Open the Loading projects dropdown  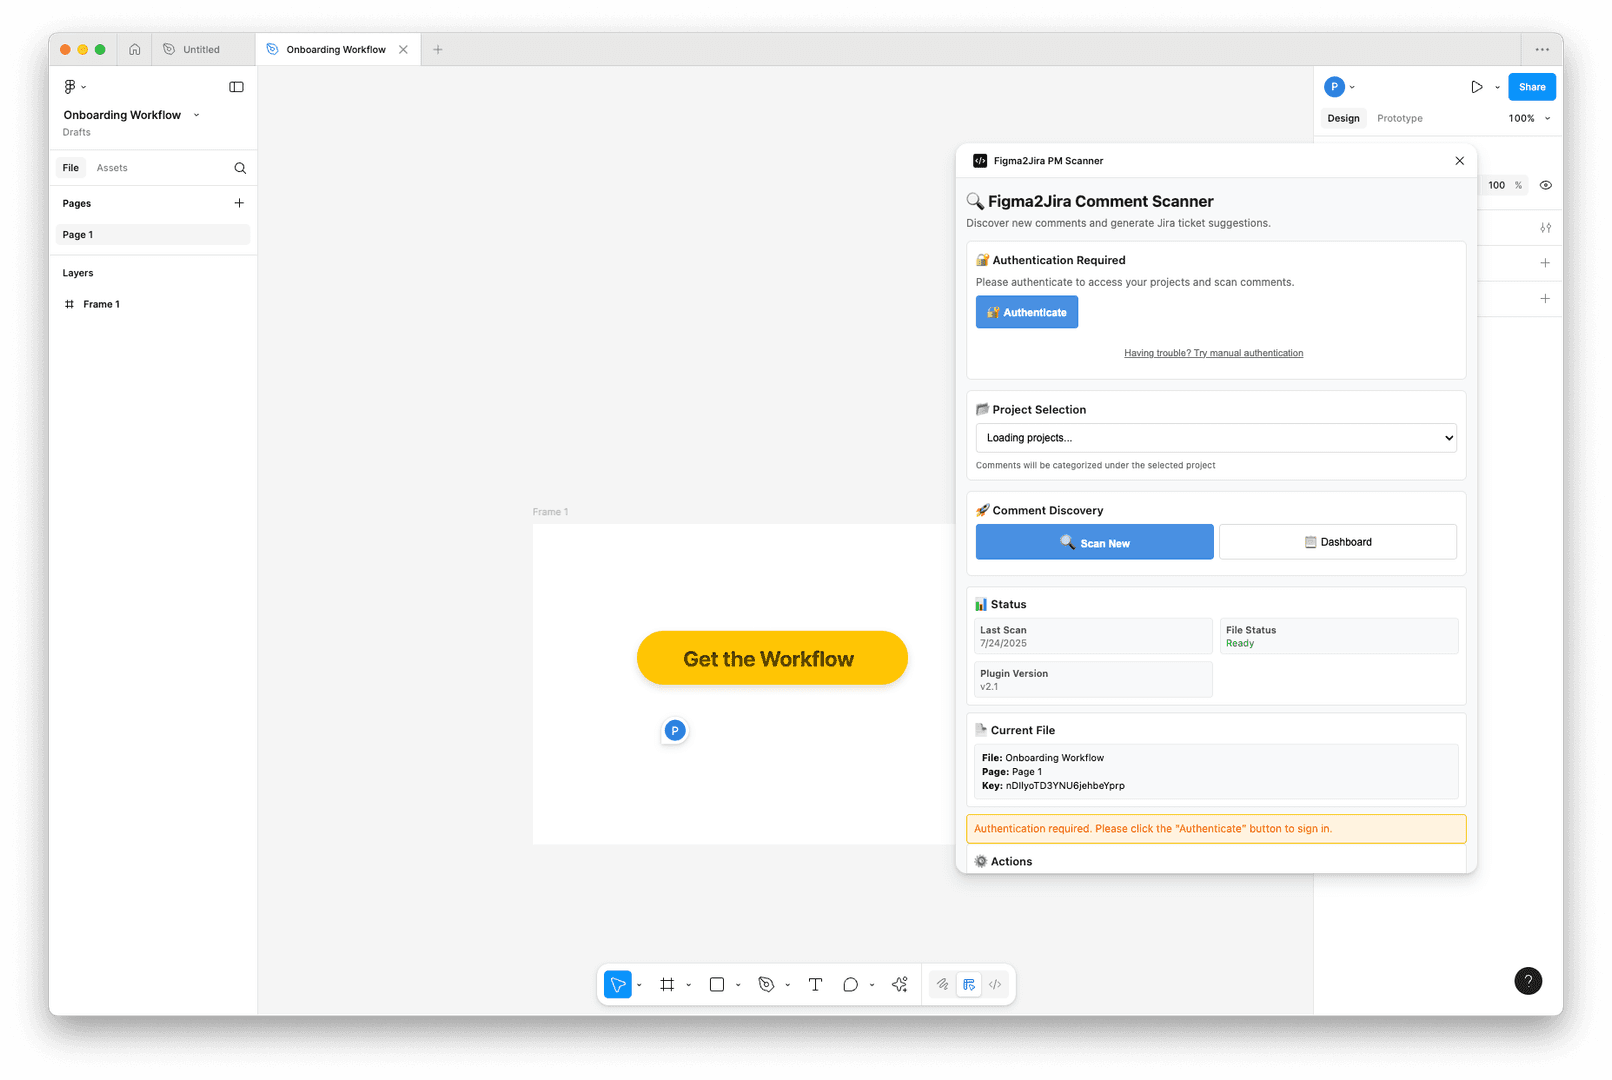click(1215, 437)
